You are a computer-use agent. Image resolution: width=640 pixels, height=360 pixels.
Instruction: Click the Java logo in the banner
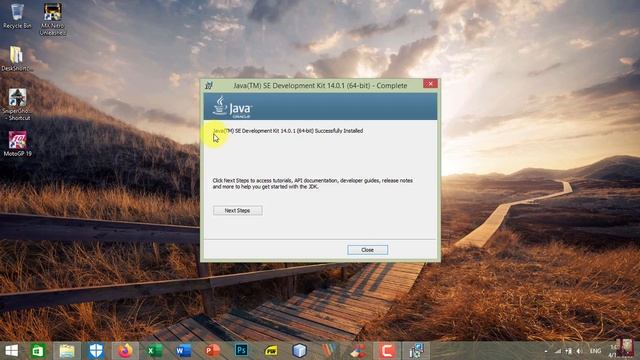click(x=232, y=107)
